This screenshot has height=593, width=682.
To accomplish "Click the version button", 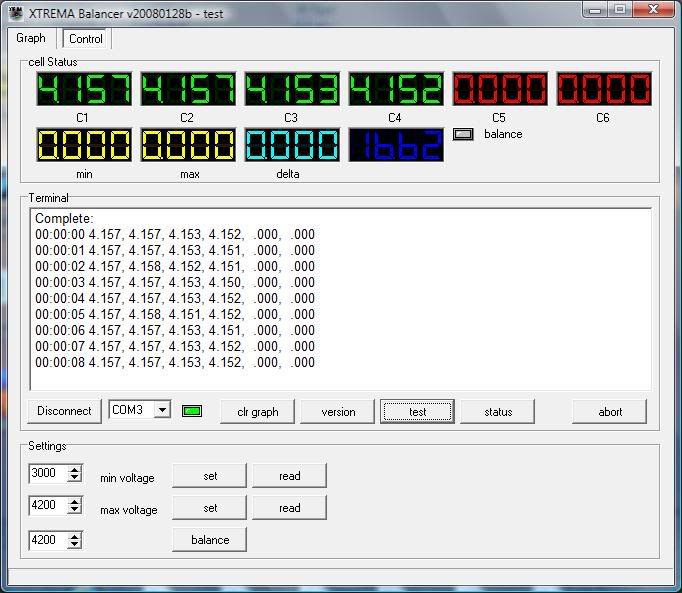I will (x=338, y=412).
